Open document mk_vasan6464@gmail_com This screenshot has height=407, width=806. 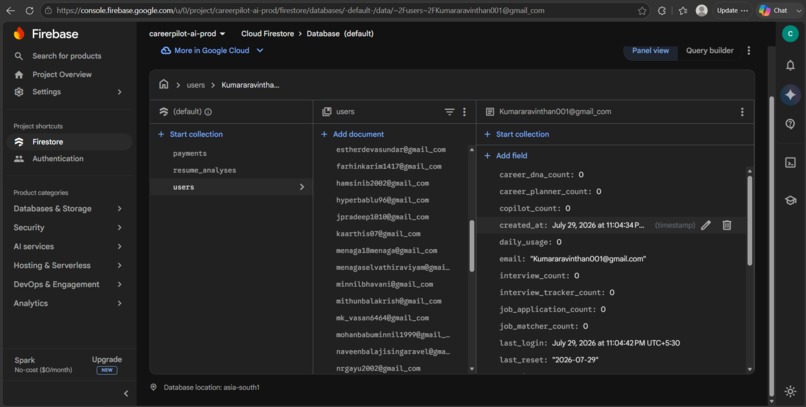pyautogui.click(x=382, y=318)
